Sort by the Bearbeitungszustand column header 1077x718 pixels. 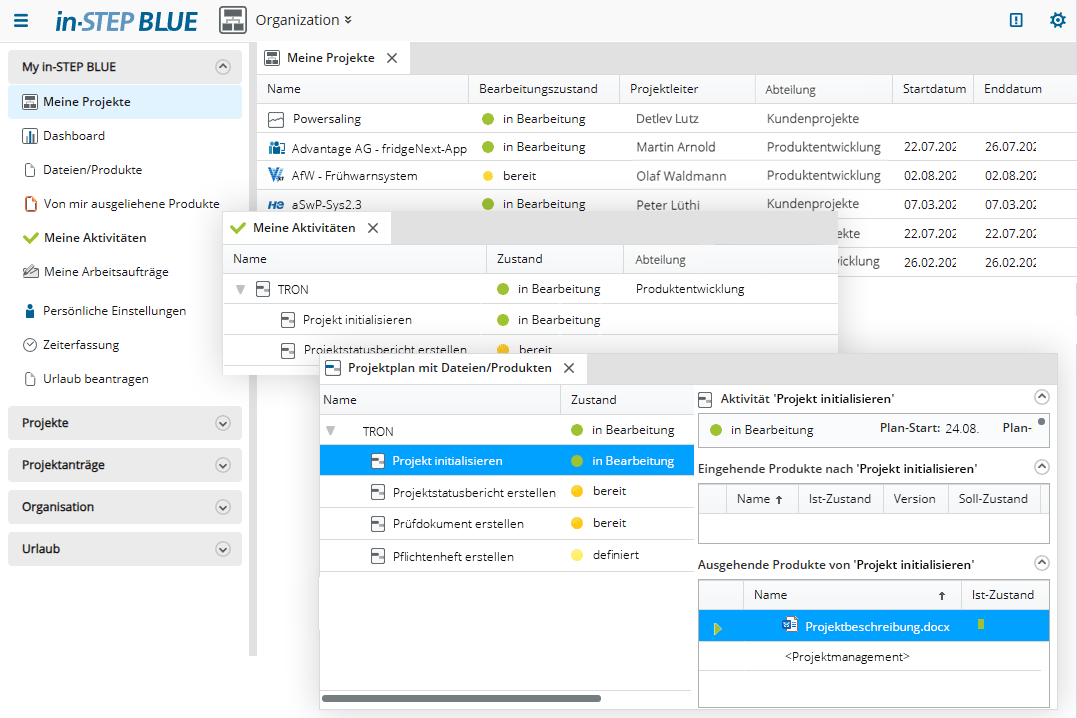point(538,89)
